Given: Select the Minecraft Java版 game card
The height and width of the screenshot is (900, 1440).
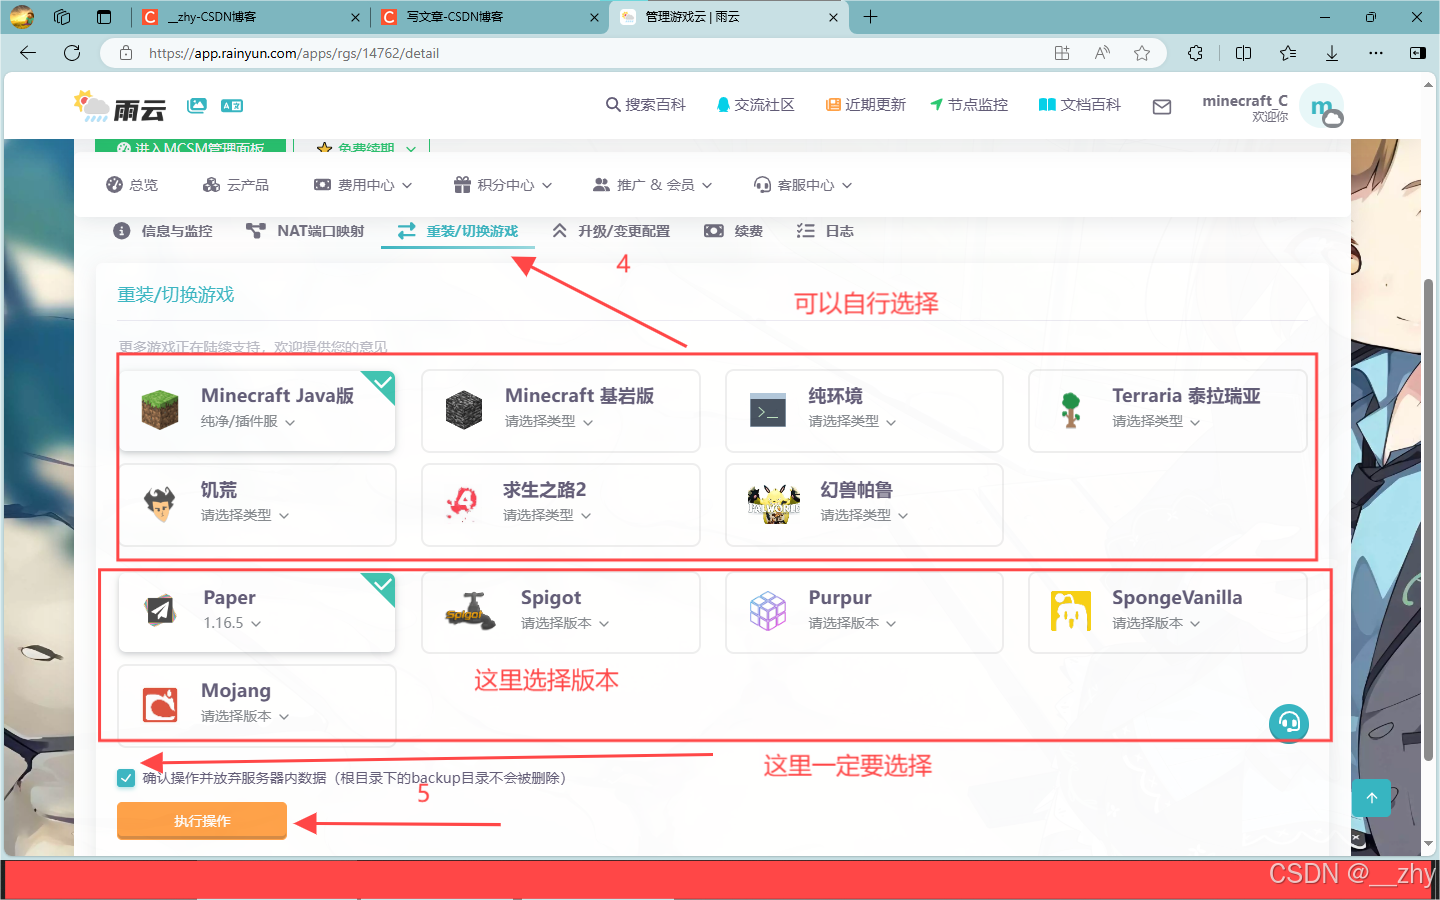Looking at the screenshot, I should 257,410.
